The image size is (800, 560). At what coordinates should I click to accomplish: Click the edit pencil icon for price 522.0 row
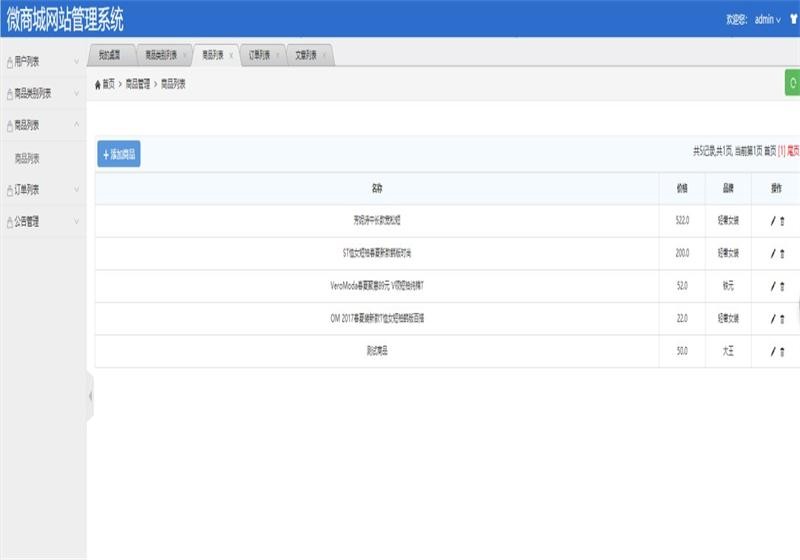pos(771,222)
